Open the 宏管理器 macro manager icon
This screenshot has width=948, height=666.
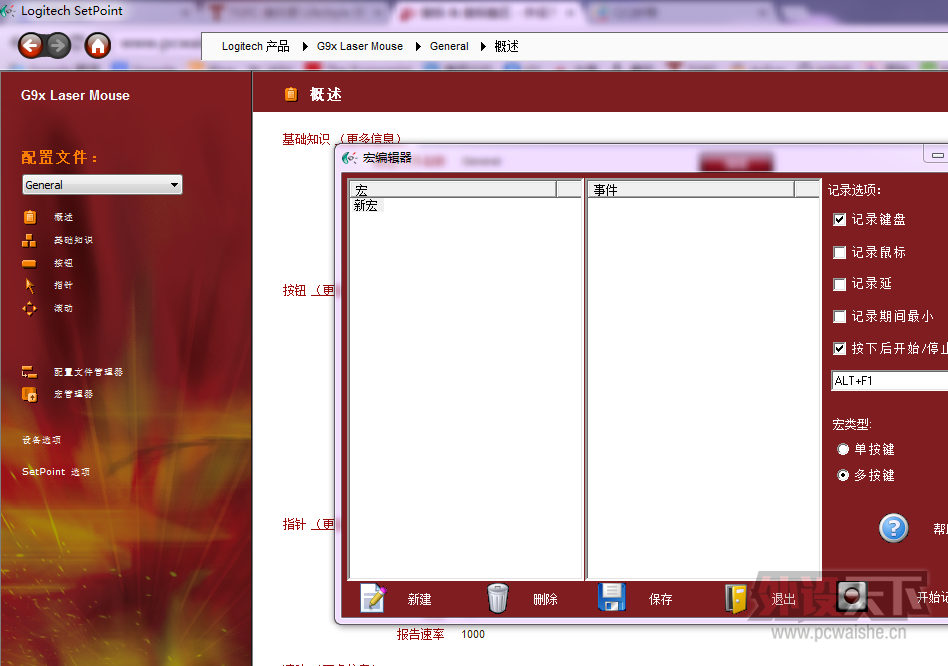(30, 394)
